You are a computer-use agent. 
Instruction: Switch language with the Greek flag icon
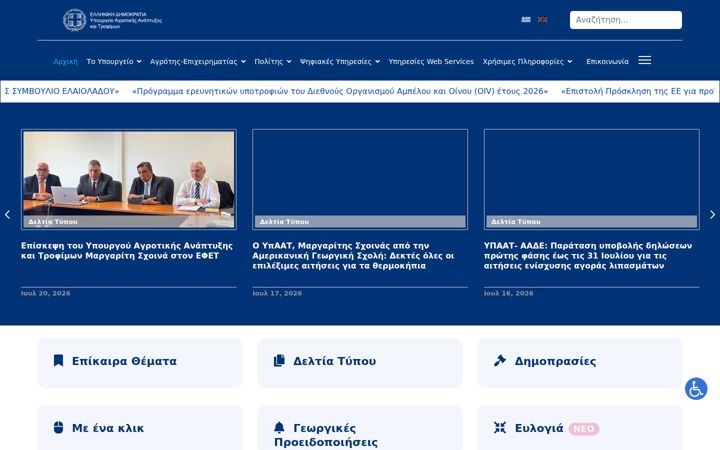pyautogui.click(x=526, y=20)
